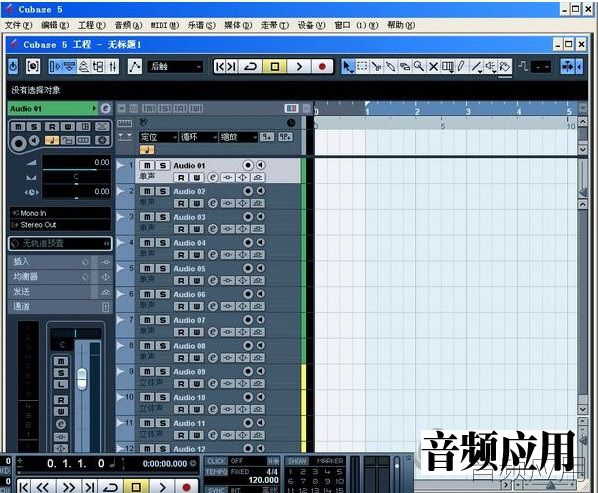Open the 定位 dropdown in track list
The image size is (598, 493).
[158, 137]
